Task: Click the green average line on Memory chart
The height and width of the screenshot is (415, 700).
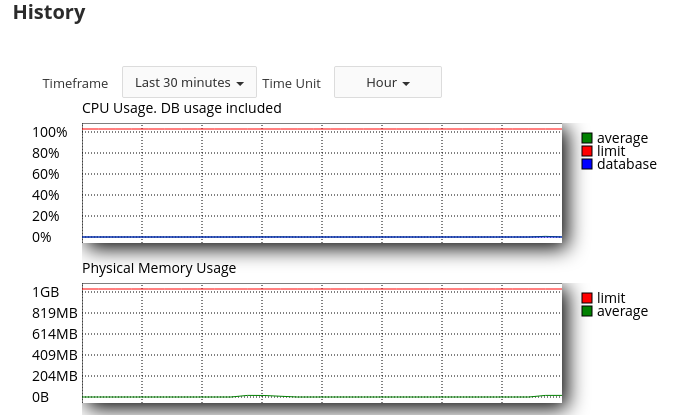Action: point(322,397)
